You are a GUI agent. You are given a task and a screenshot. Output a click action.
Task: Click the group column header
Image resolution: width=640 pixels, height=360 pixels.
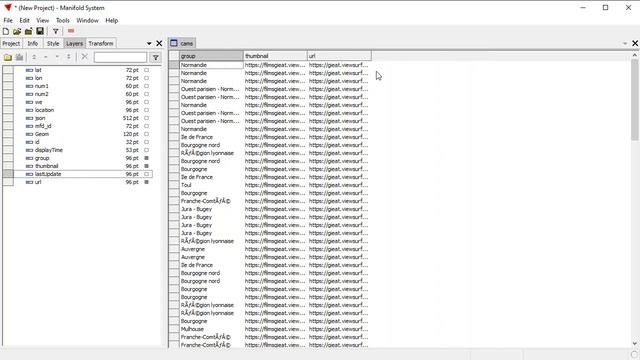coord(211,56)
